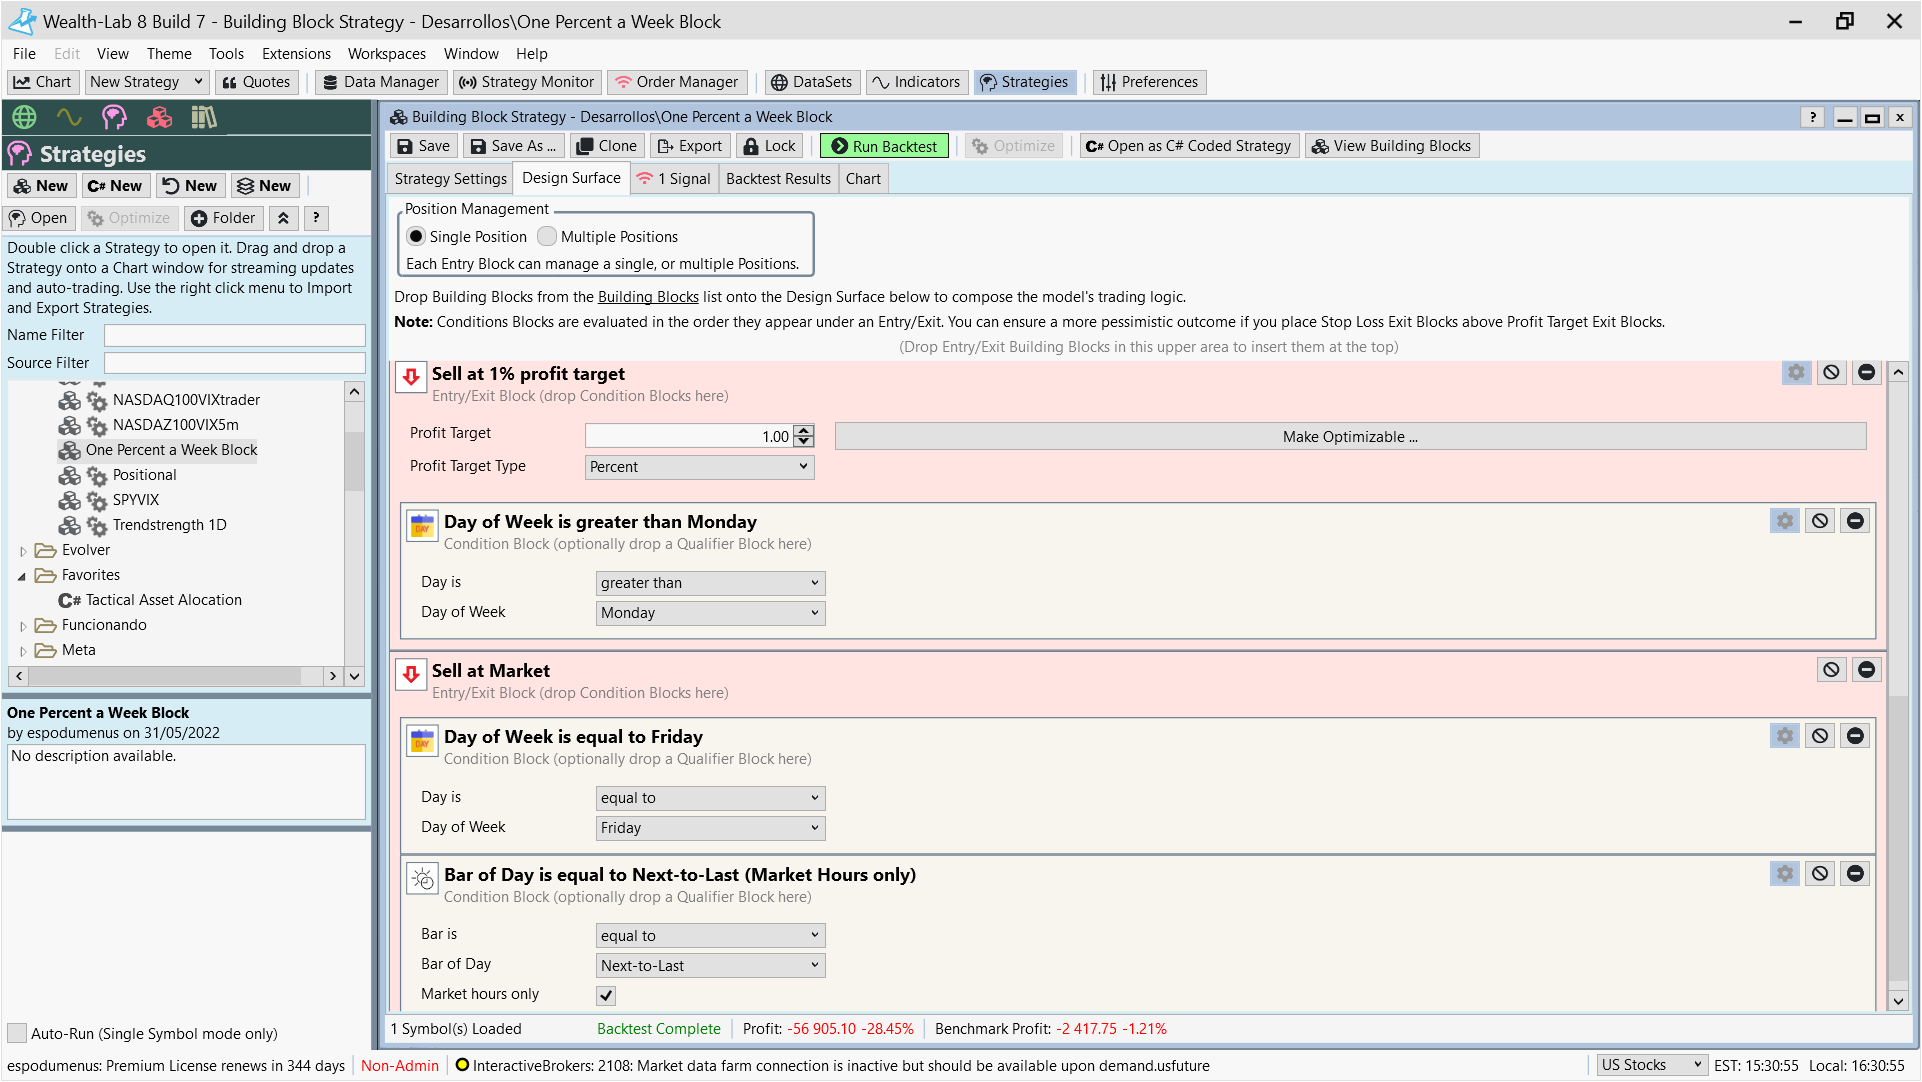The height and width of the screenshot is (1082, 1922).
Task: Enable Auto-Run single symbol mode checkbox
Action: pos(17,1033)
